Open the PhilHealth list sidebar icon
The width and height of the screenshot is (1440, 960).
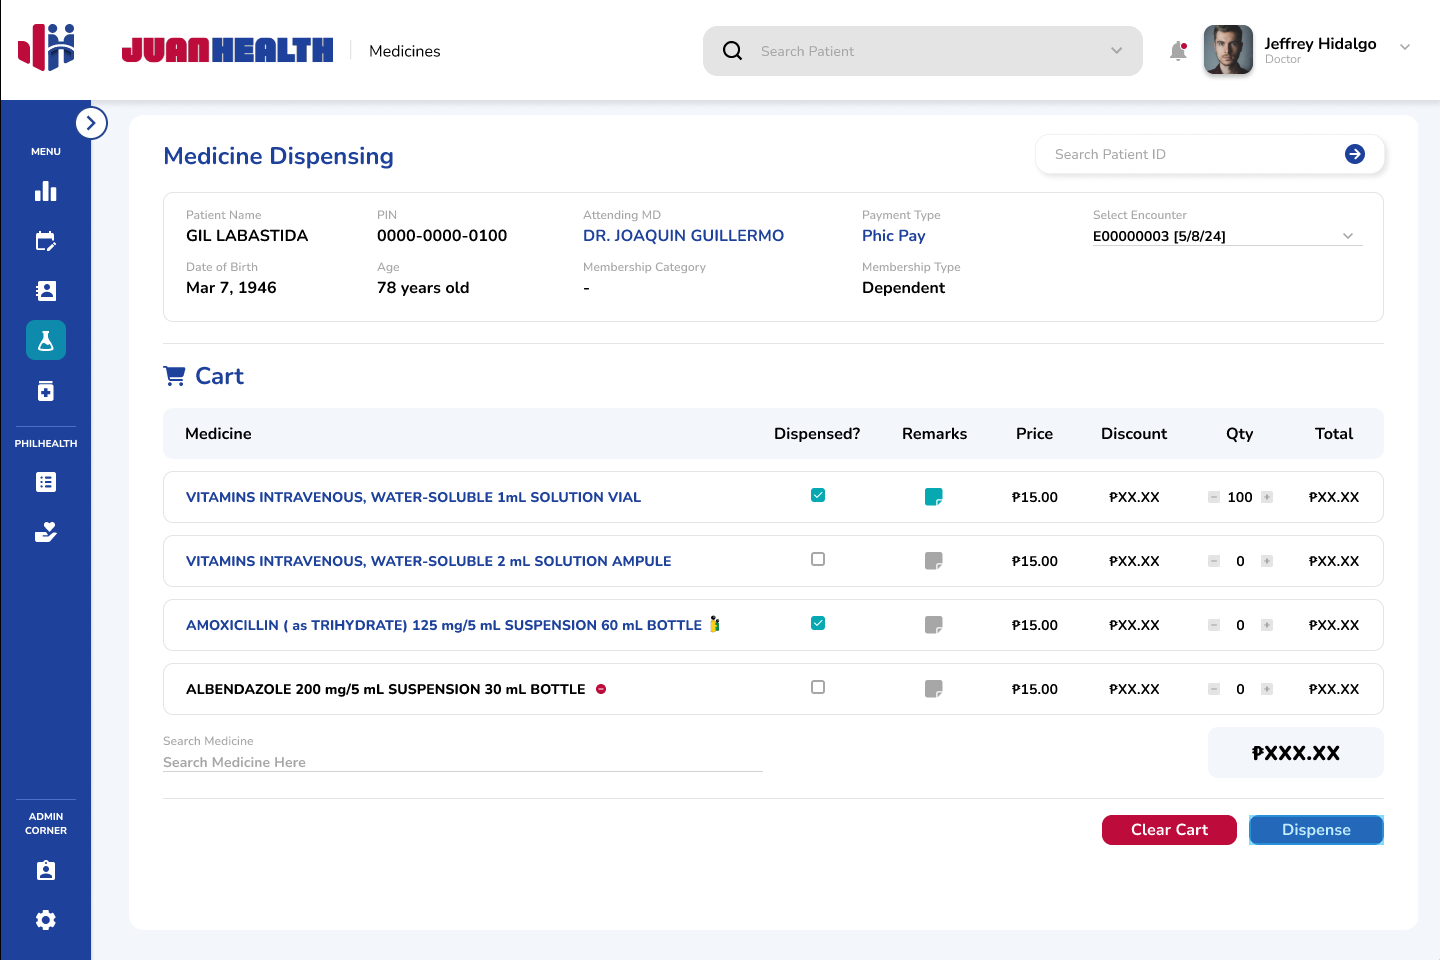click(46, 482)
